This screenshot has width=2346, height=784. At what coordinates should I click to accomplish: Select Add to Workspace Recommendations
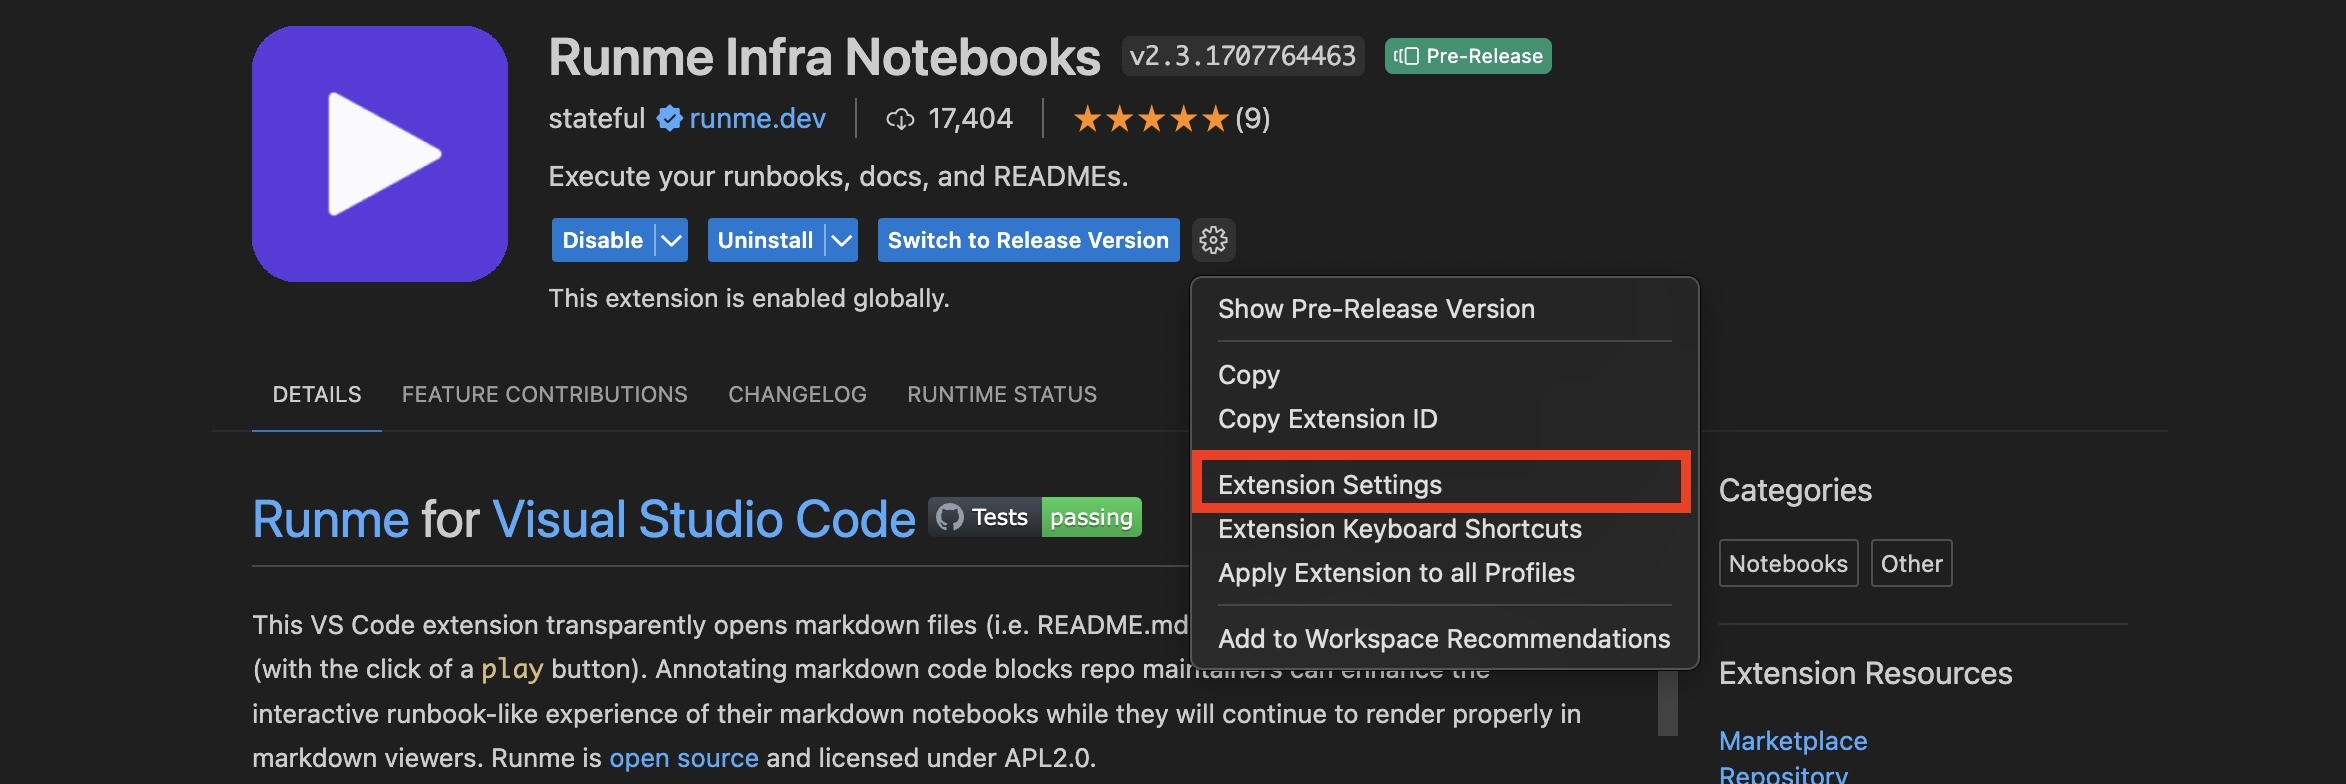pos(1444,638)
